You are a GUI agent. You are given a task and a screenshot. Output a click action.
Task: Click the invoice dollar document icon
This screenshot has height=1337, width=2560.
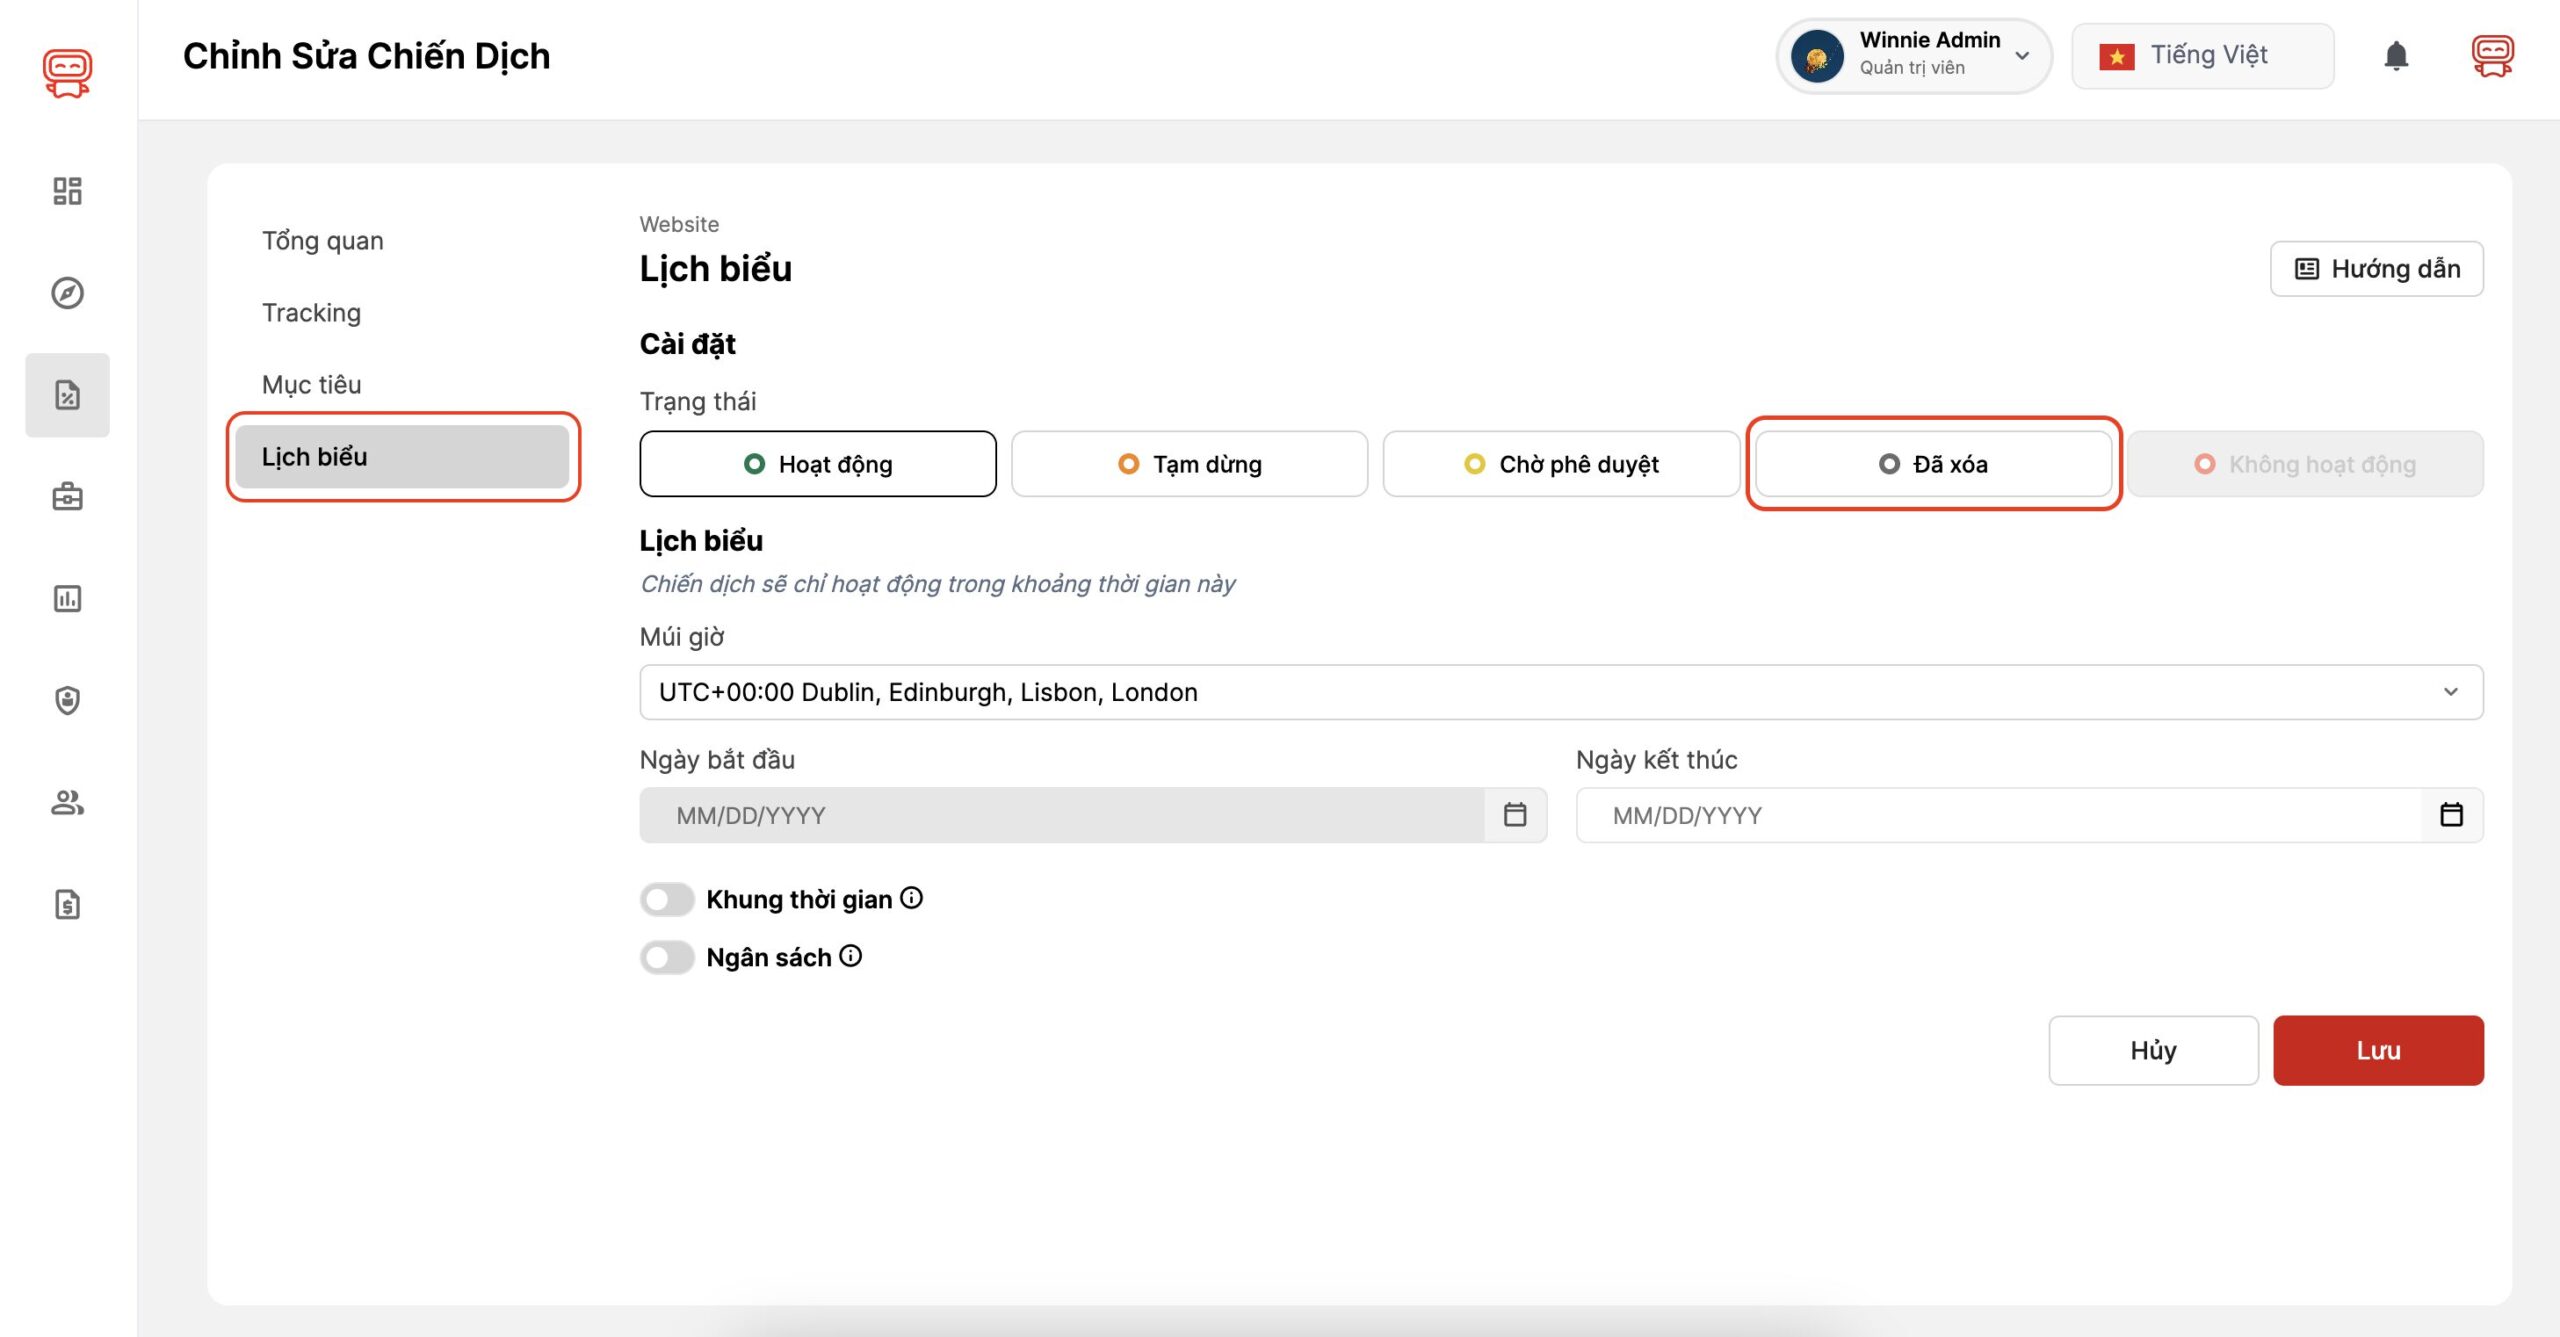(x=67, y=904)
